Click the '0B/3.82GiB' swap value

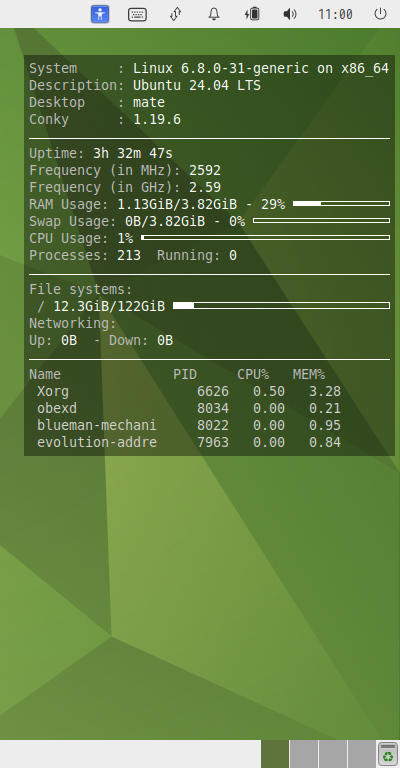[165, 221]
